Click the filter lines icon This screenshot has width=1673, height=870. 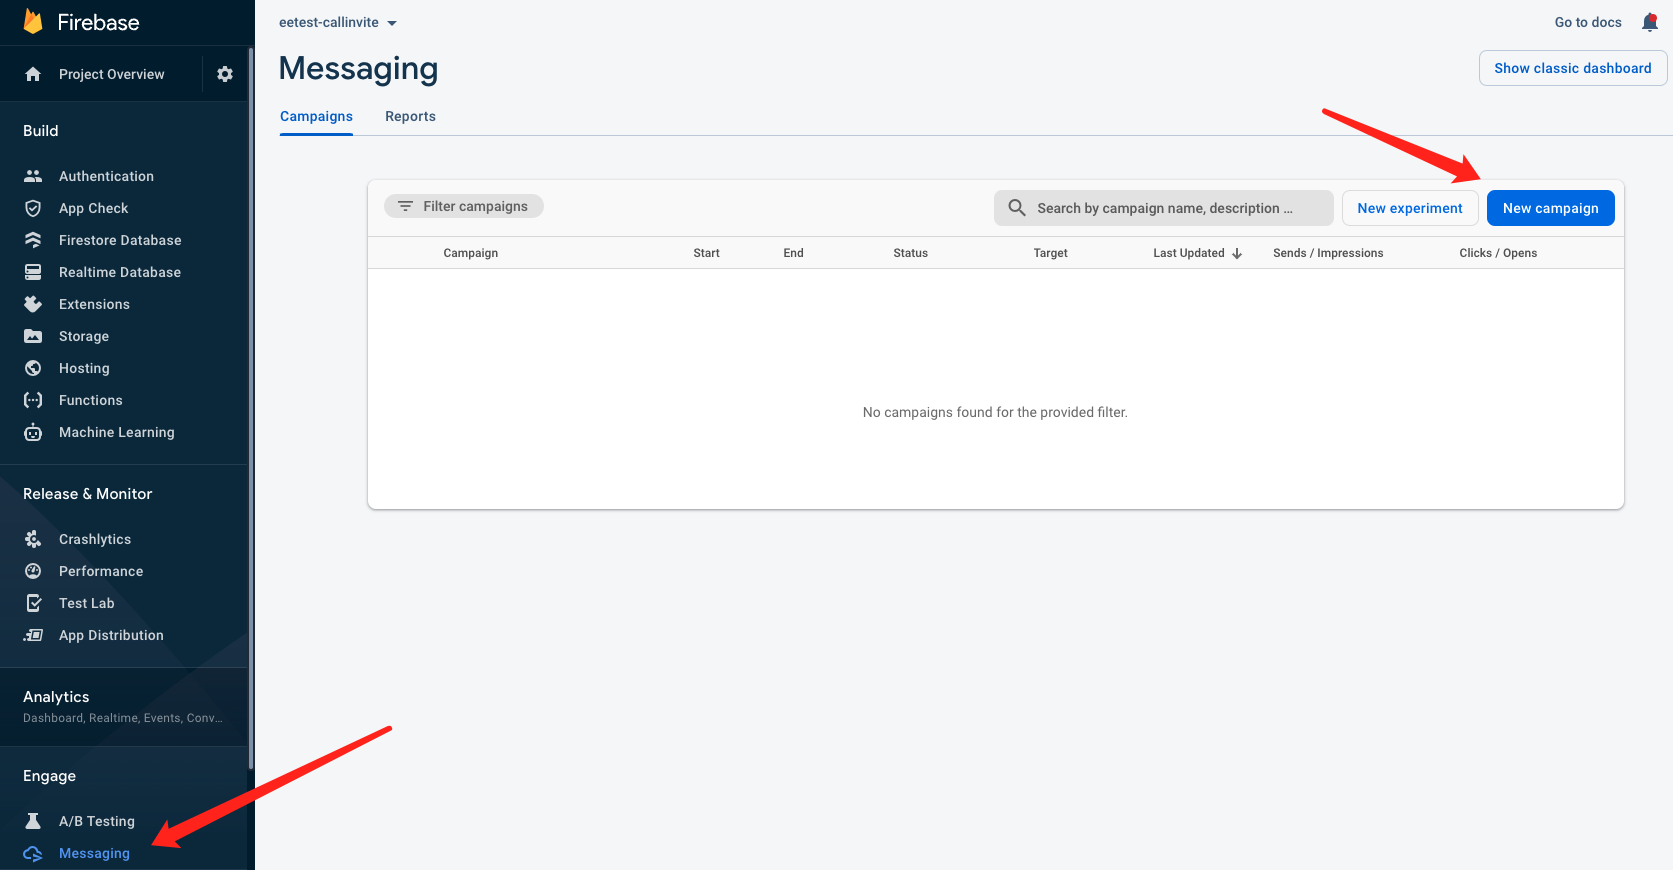tap(405, 206)
